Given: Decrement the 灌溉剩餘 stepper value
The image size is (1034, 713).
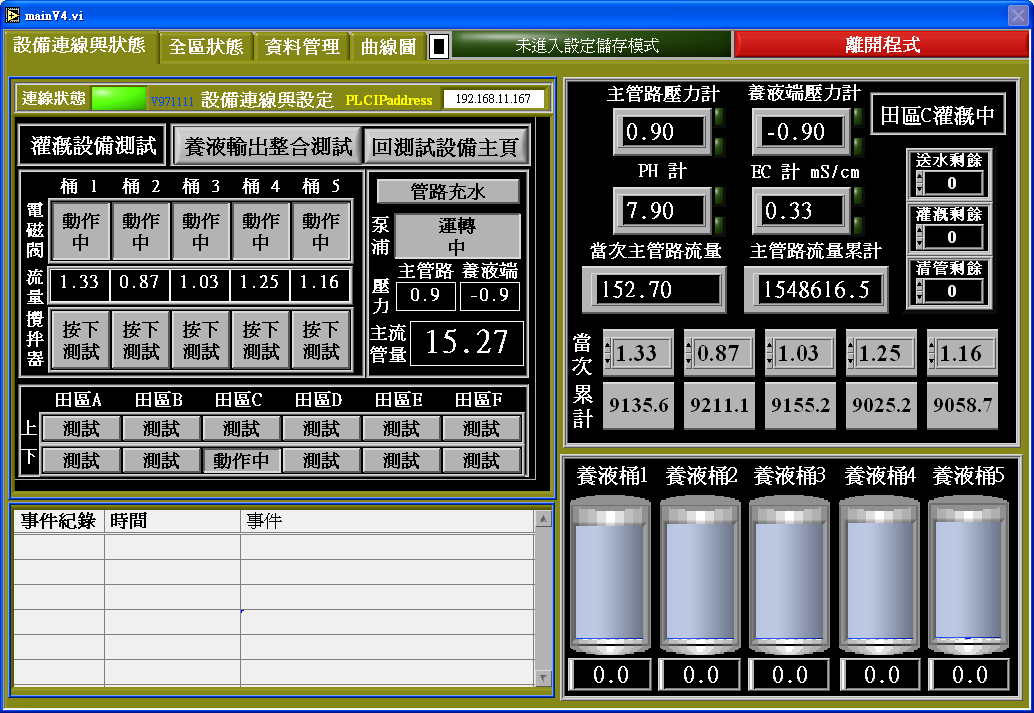Looking at the screenshot, I should [x=920, y=242].
